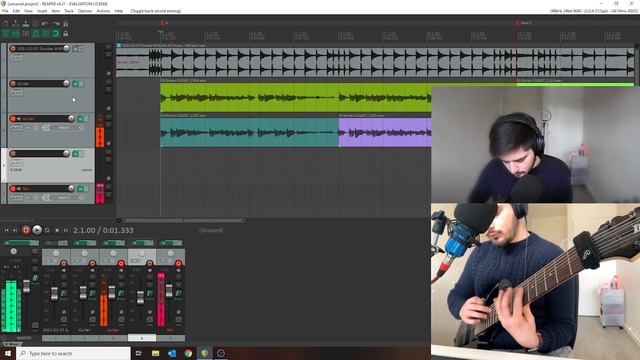Click mixer channel 3 record arm button
640x360 pixels.
click(121, 264)
